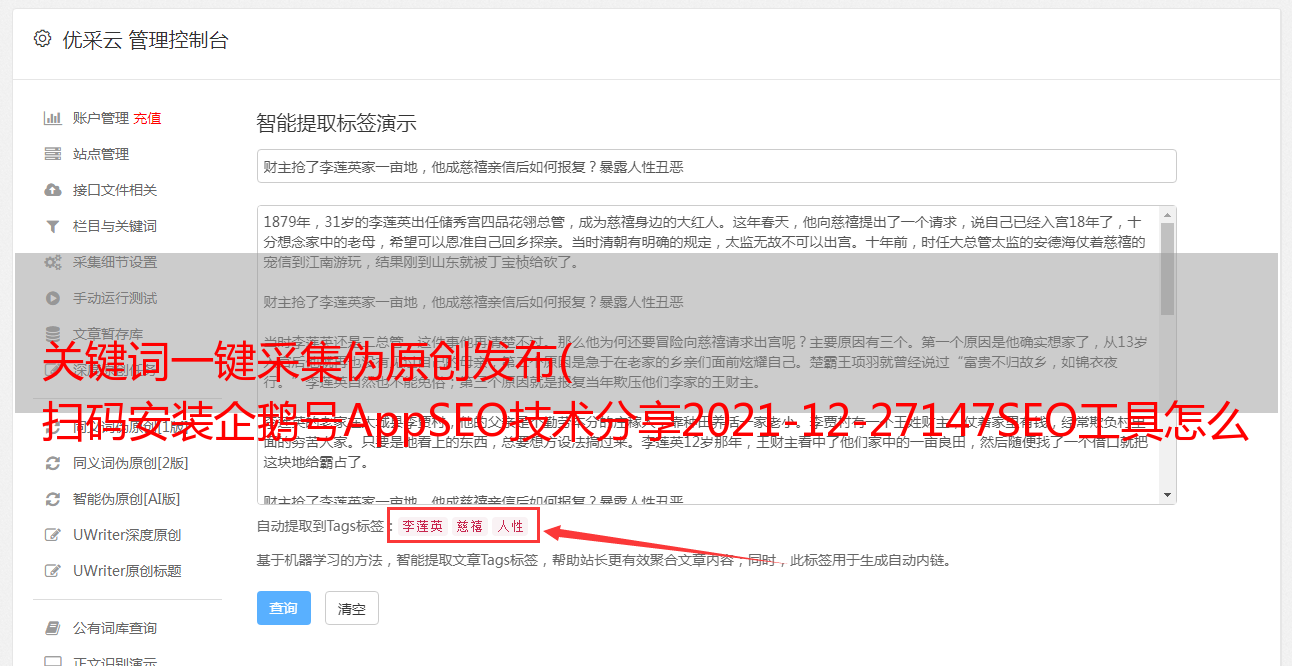Screen dimensions: 1292x666
Task: Click the database icon for 文章暂存库
Action: (52, 334)
